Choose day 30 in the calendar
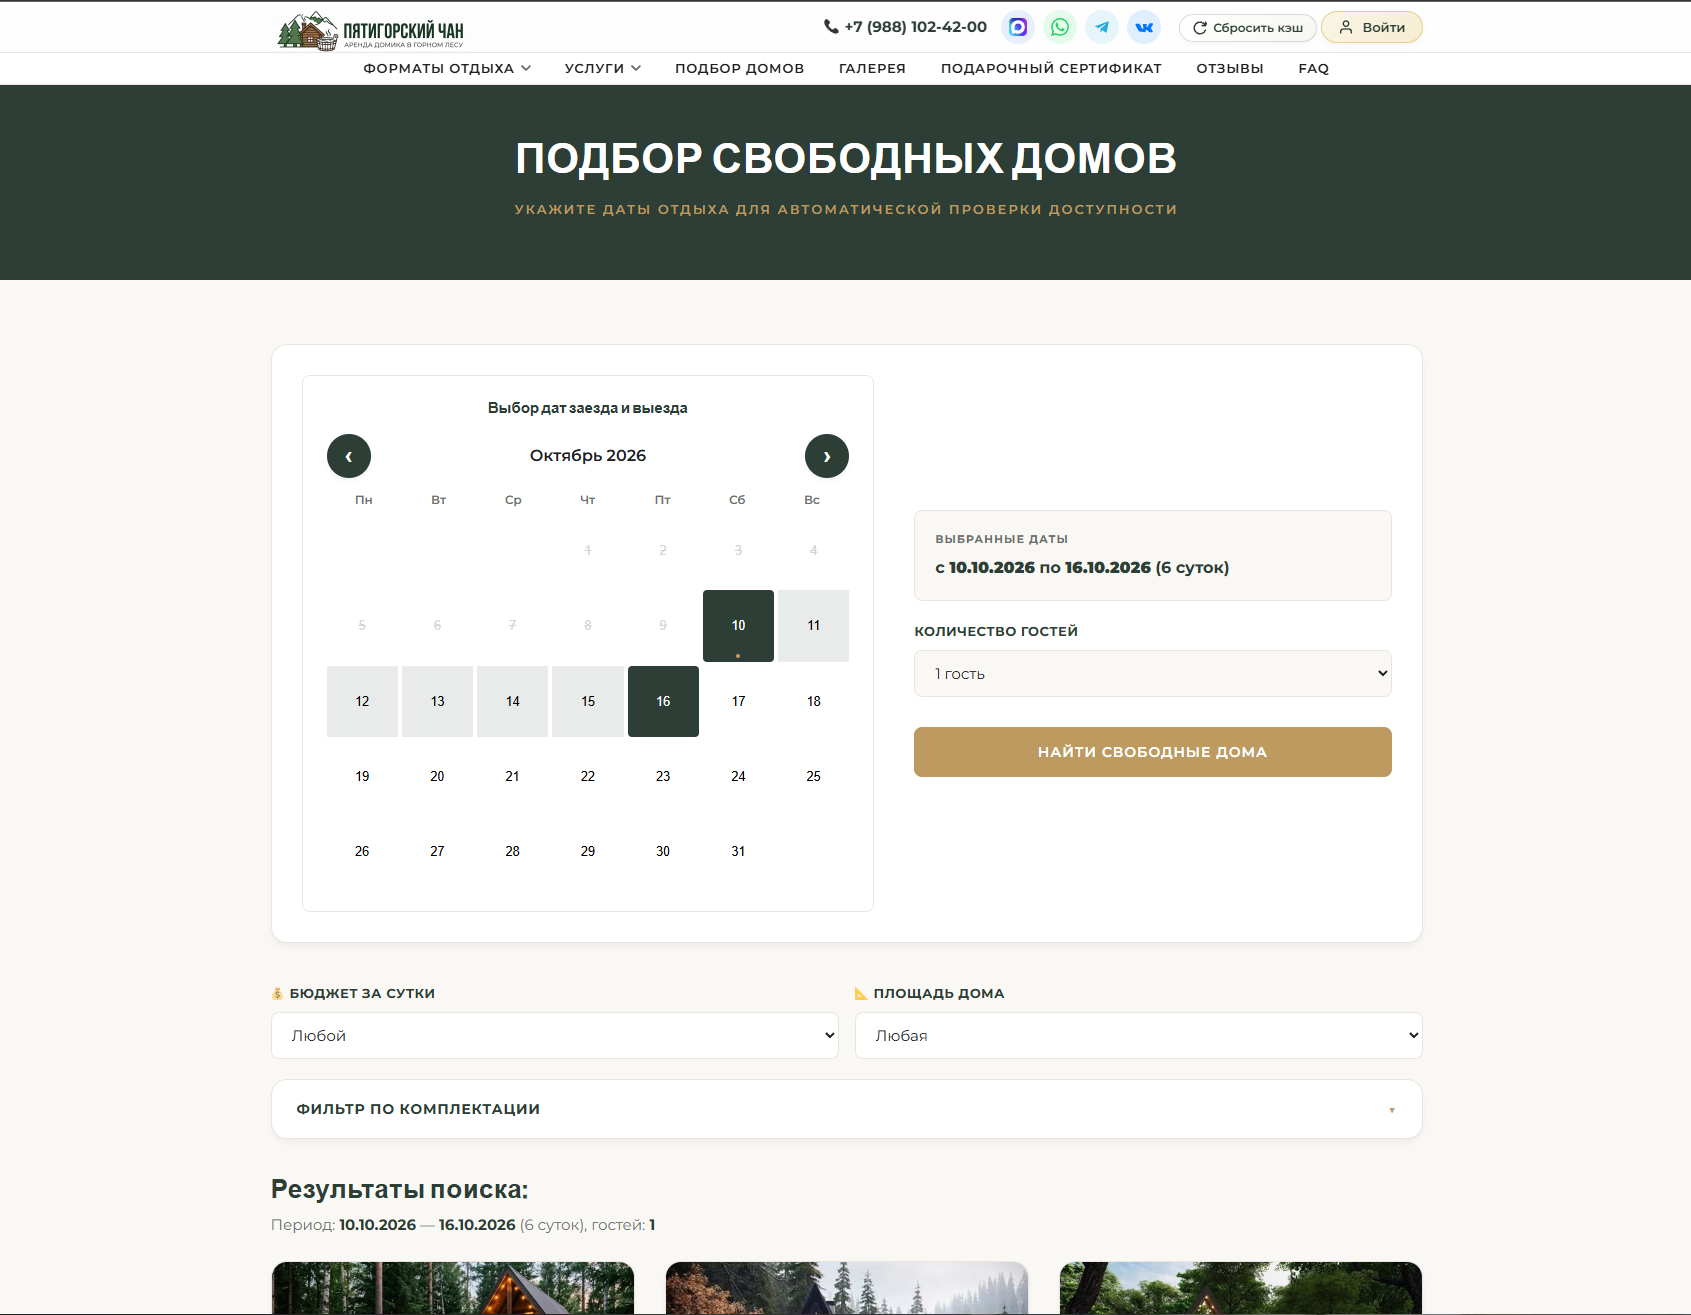This screenshot has width=1691, height=1315. [663, 852]
